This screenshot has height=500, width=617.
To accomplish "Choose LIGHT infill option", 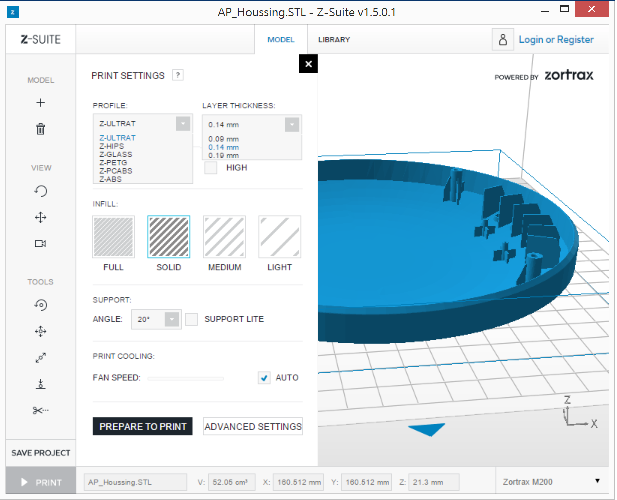I will [280, 236].
